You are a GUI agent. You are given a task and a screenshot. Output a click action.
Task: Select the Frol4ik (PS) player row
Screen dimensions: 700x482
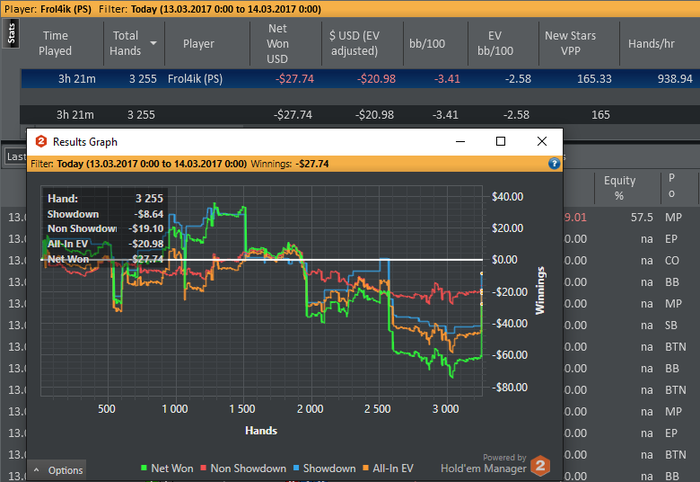[360, 79]
